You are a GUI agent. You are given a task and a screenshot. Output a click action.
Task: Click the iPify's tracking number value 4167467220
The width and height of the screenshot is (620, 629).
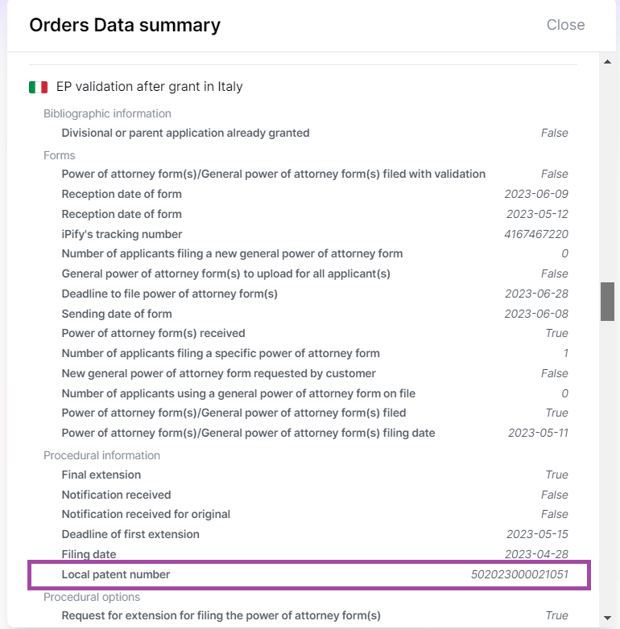click(x=536, y=234)
